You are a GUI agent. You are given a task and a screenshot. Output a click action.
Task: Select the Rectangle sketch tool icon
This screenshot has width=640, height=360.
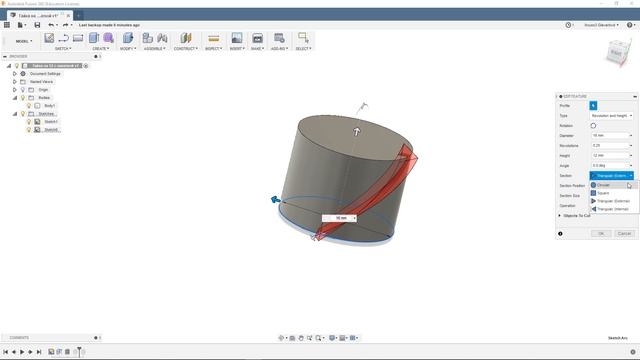78,38
